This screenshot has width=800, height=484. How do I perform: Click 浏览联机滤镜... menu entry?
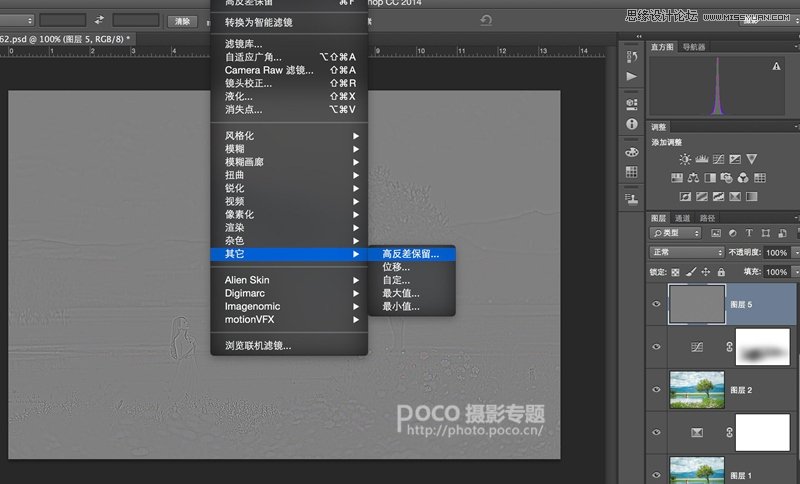click(x=289, y=346)
